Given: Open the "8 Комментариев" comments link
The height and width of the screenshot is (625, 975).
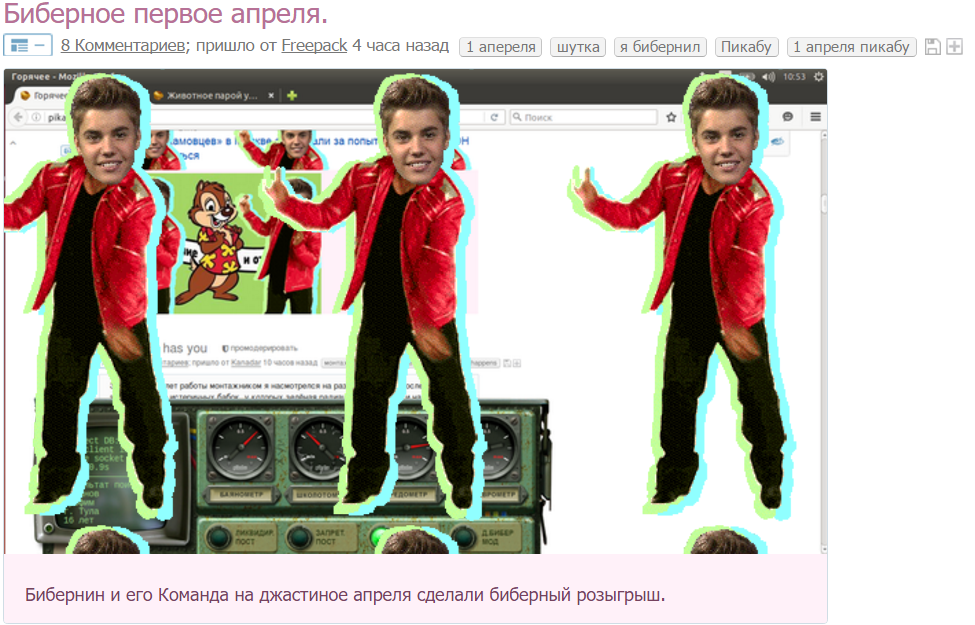Looking at the screenshot, I should coord(122,45).
